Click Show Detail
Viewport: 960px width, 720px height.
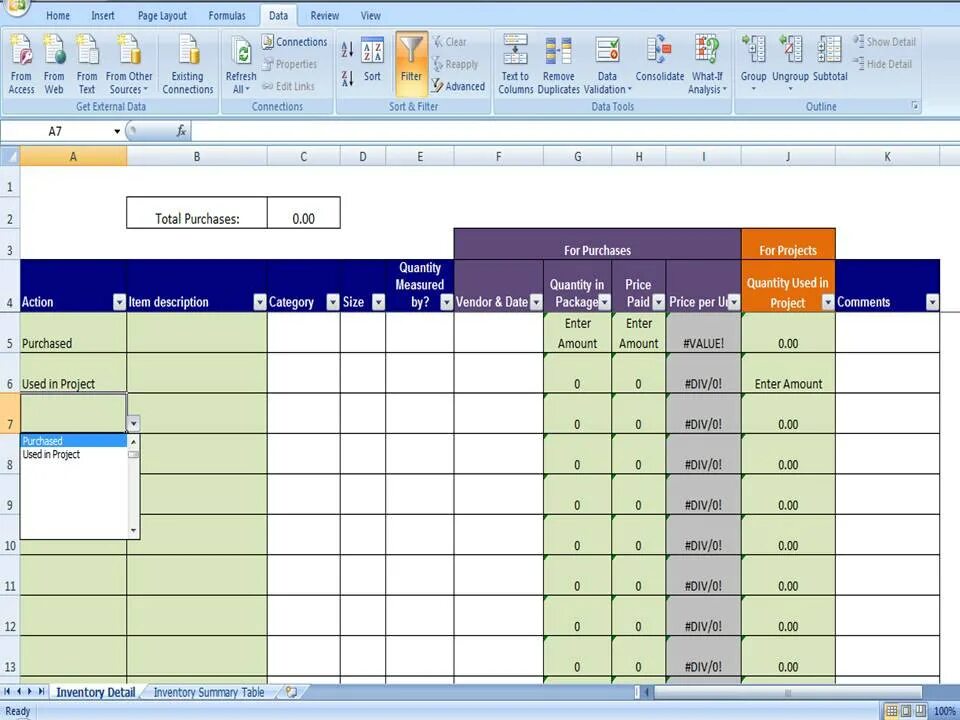pos(885,42)
